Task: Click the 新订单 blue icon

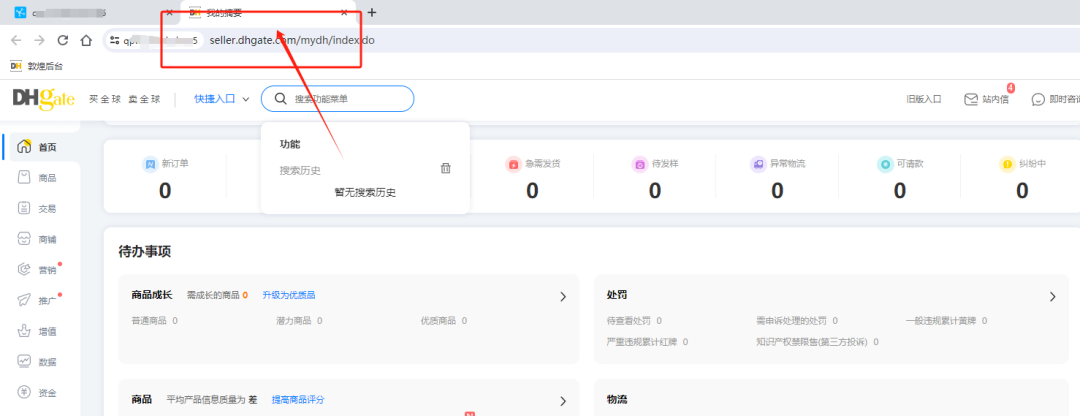Action: pyautogui.click(x=149, y=165)
